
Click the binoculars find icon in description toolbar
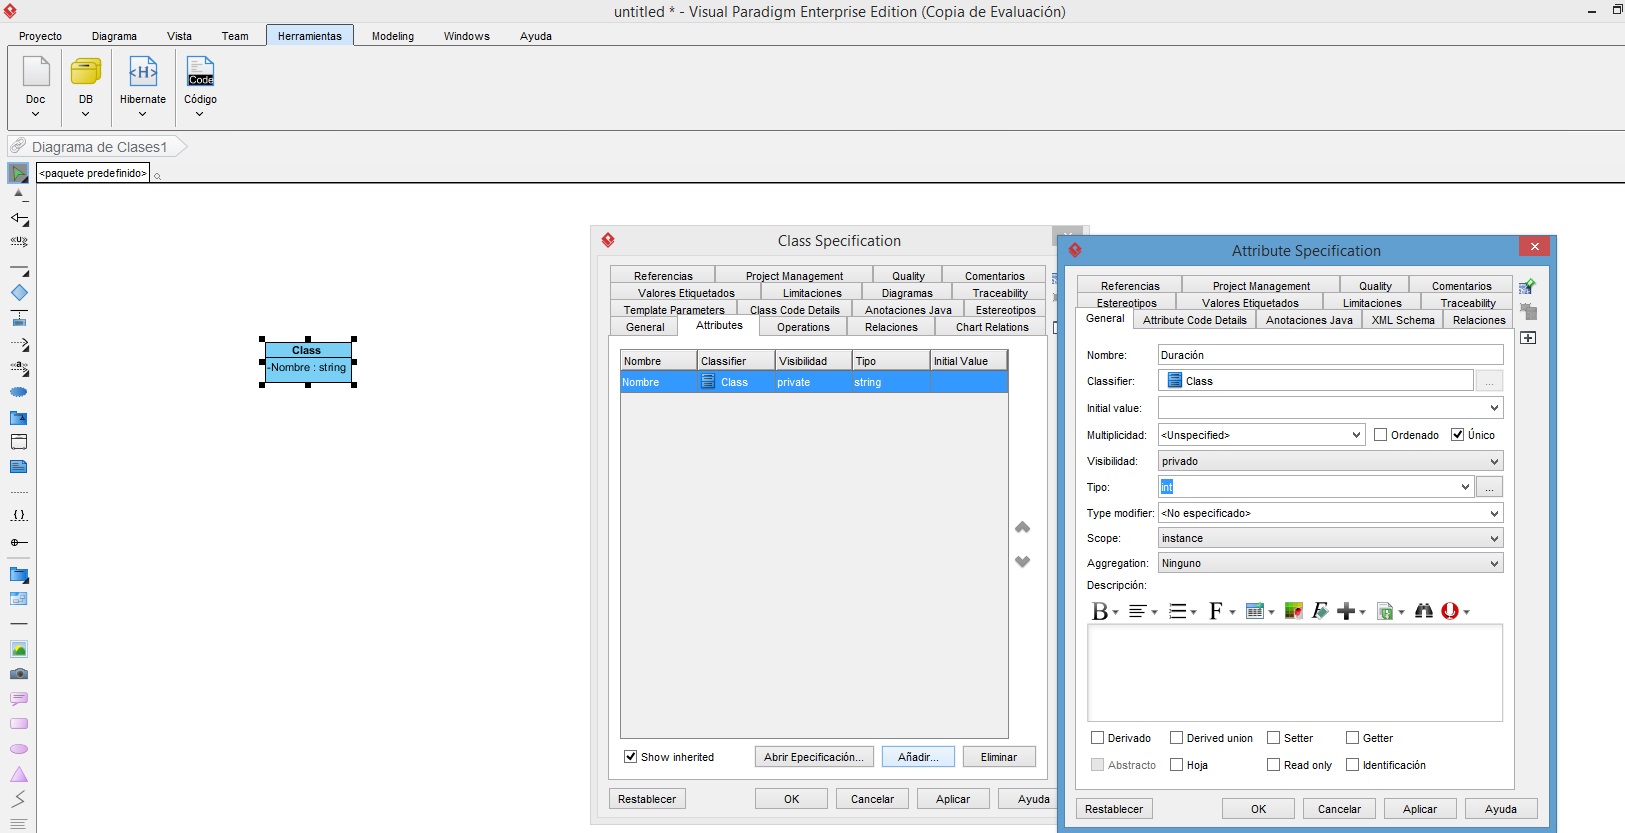pos(1424,611)
